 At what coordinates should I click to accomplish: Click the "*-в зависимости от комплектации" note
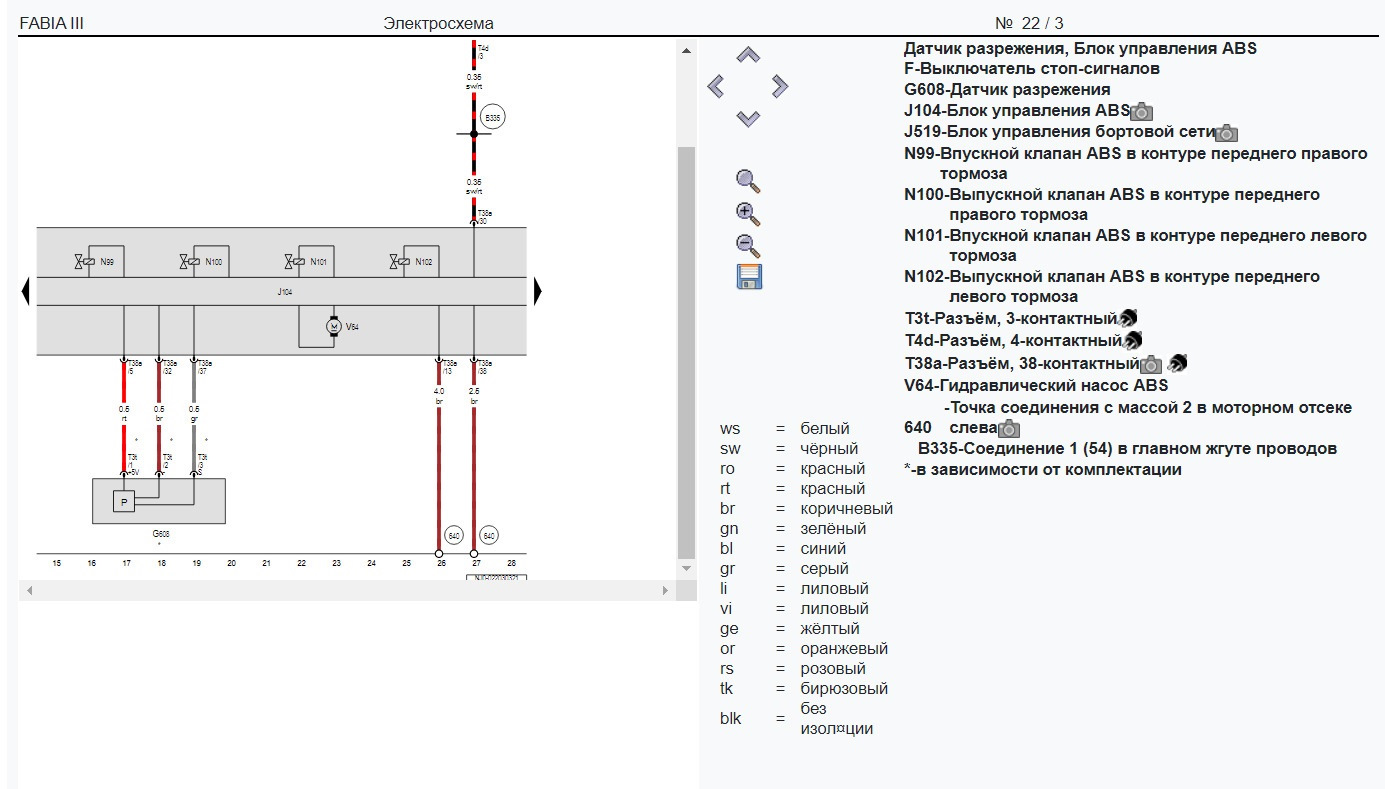[x=1042, y=469]
